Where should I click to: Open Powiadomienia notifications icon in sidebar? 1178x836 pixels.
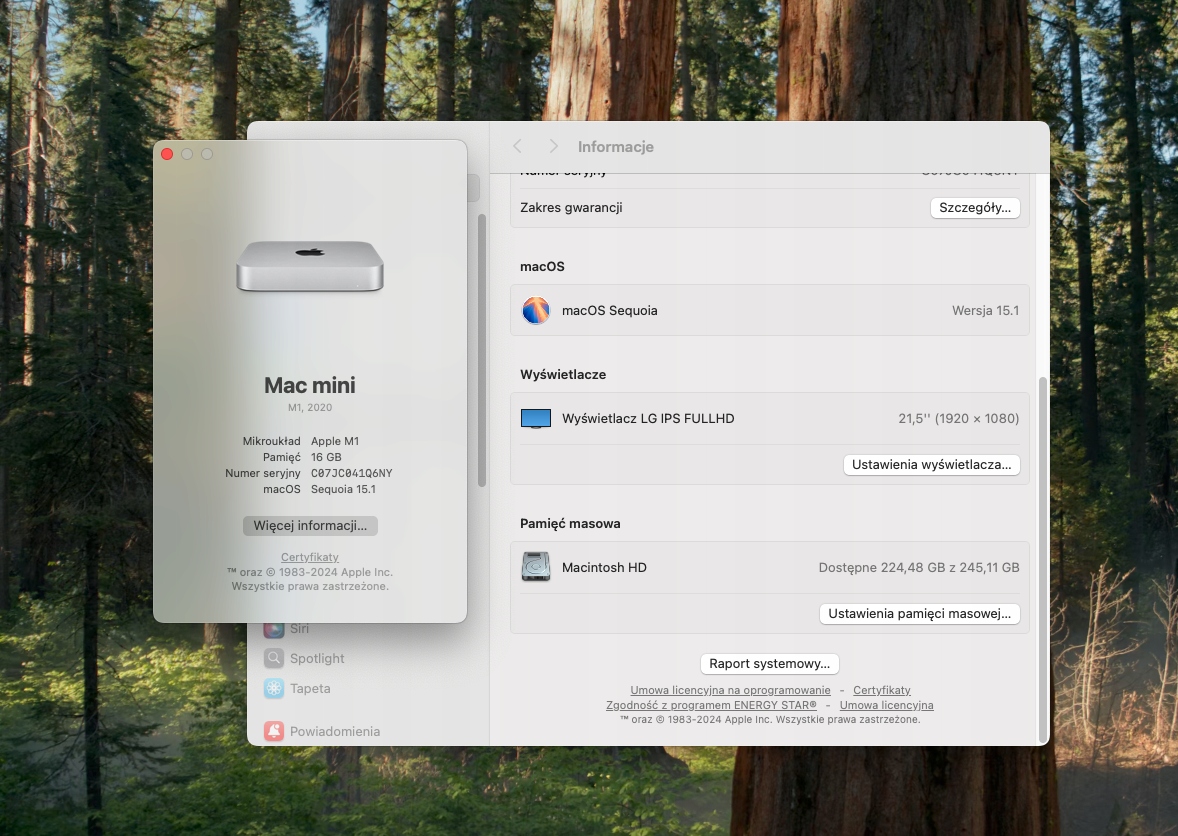(273, 731)
